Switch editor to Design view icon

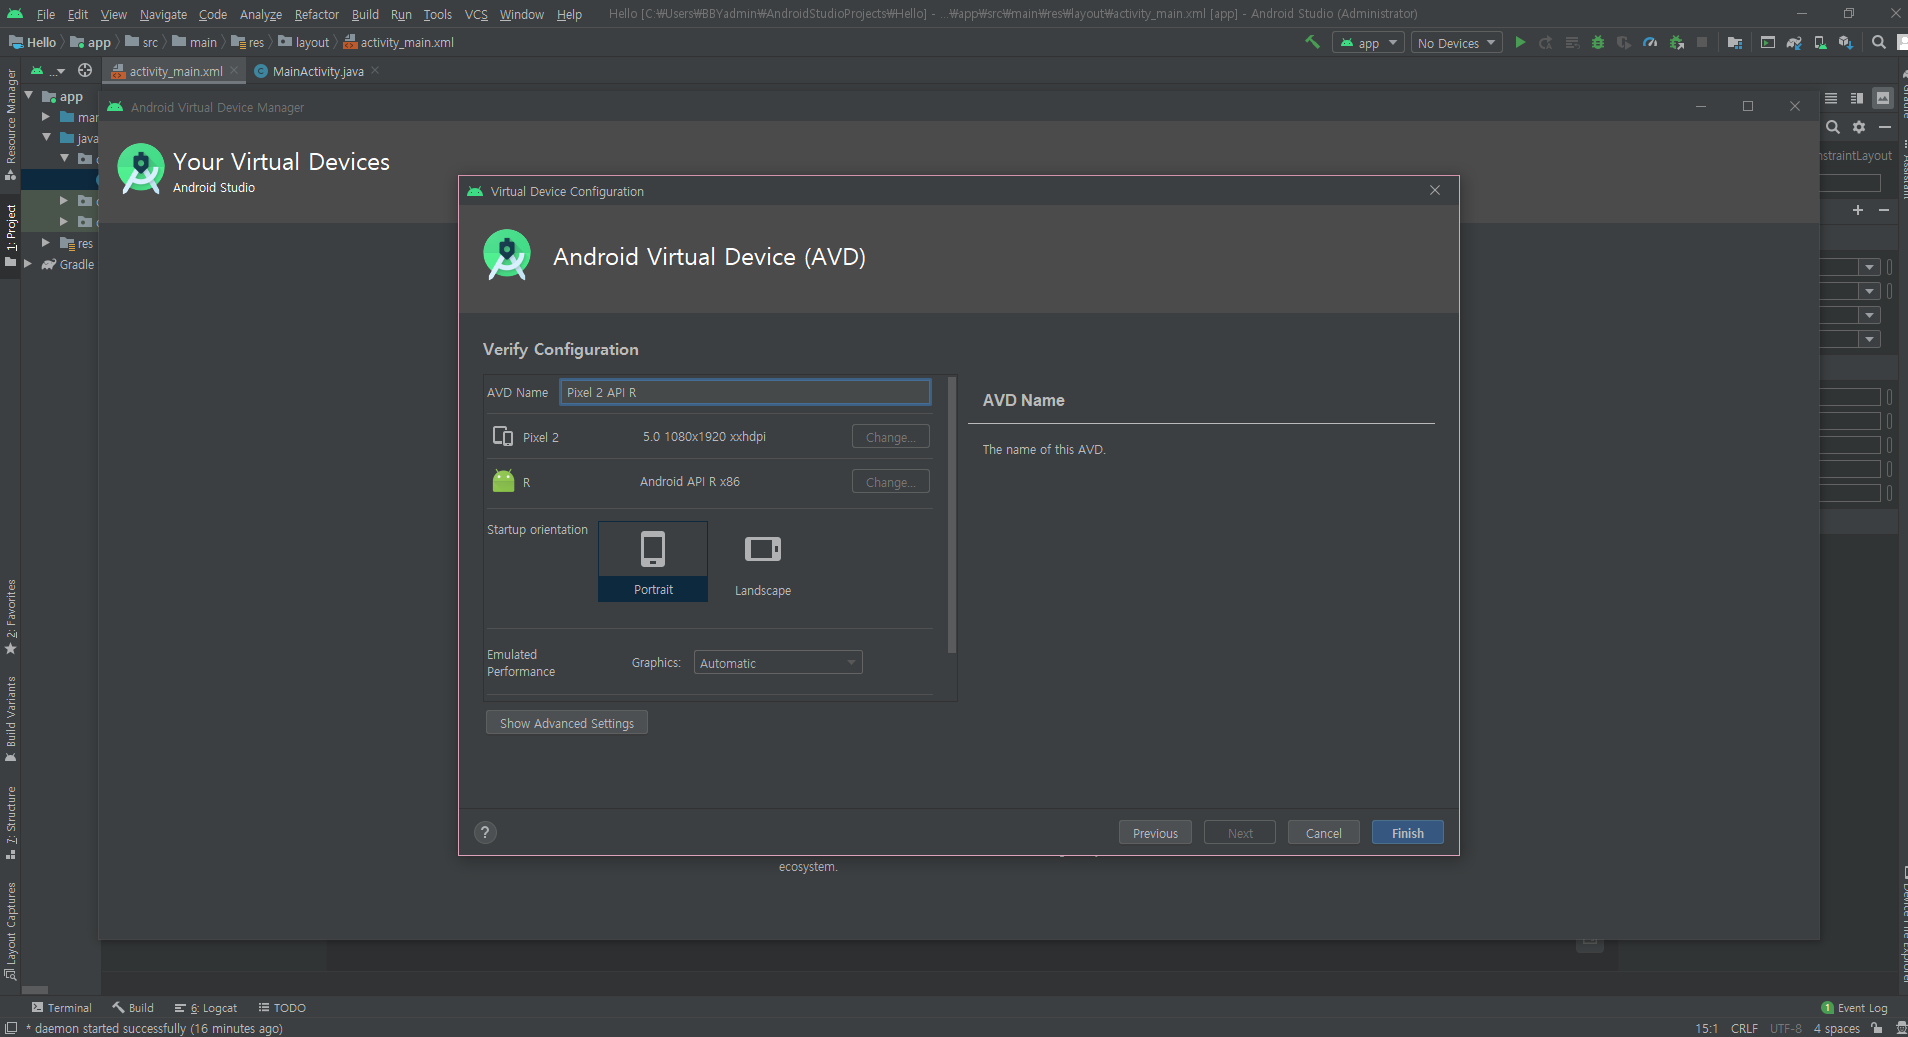pos(1883,98)
